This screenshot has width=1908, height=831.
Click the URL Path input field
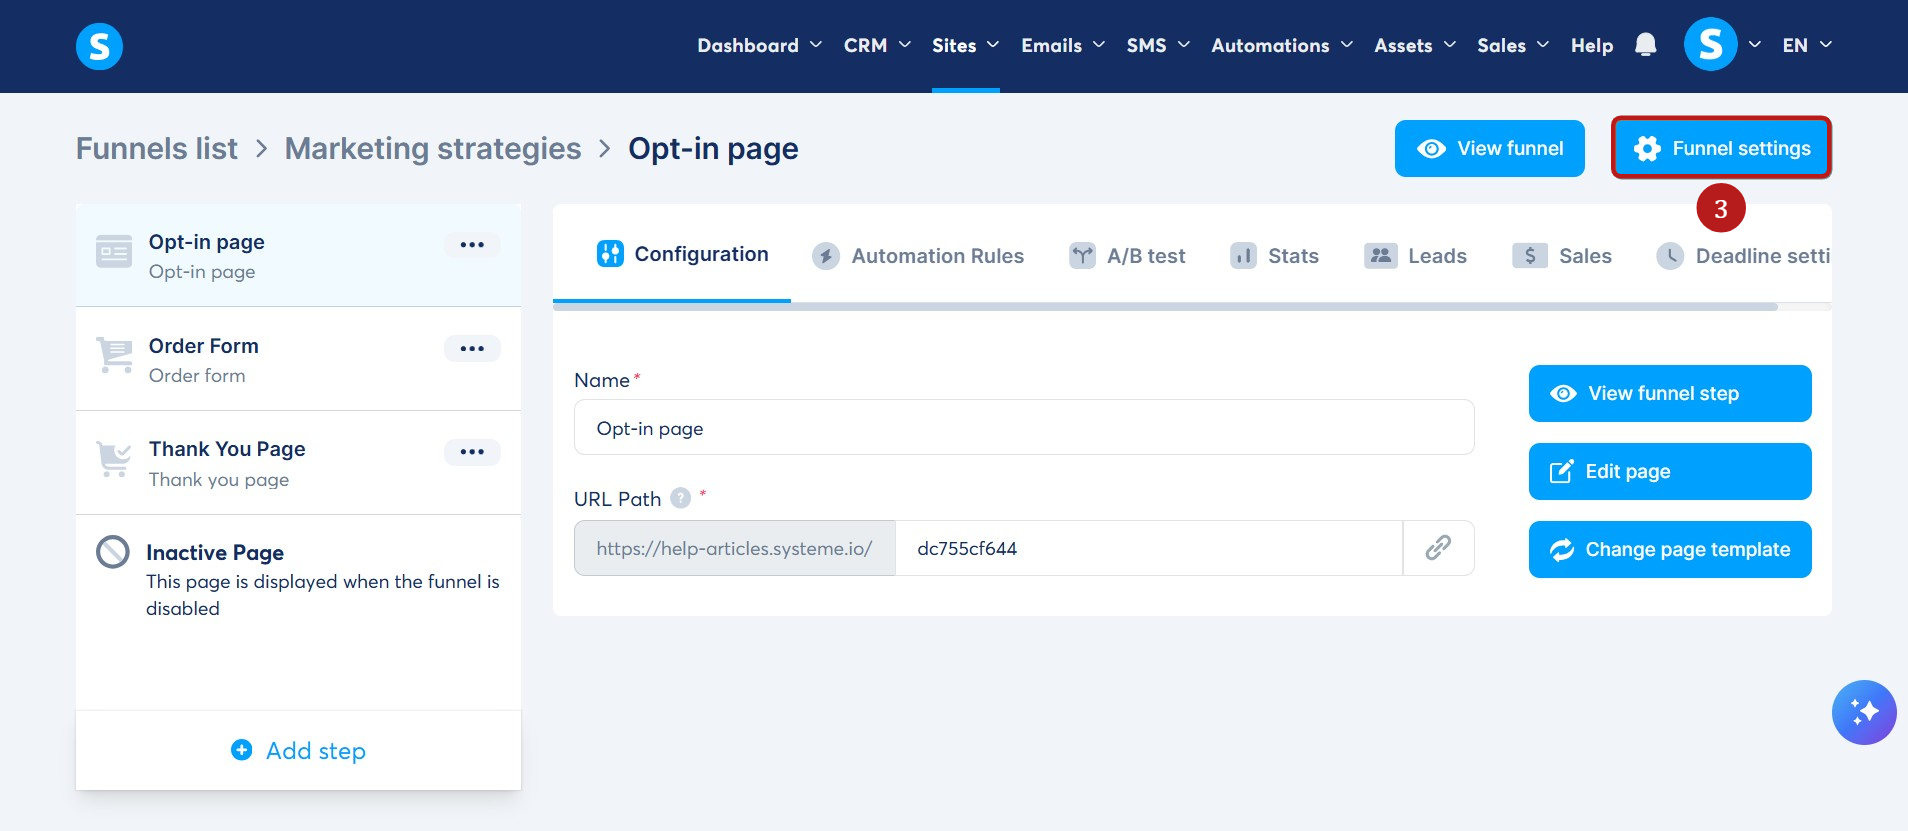(x=1149, y=548)
